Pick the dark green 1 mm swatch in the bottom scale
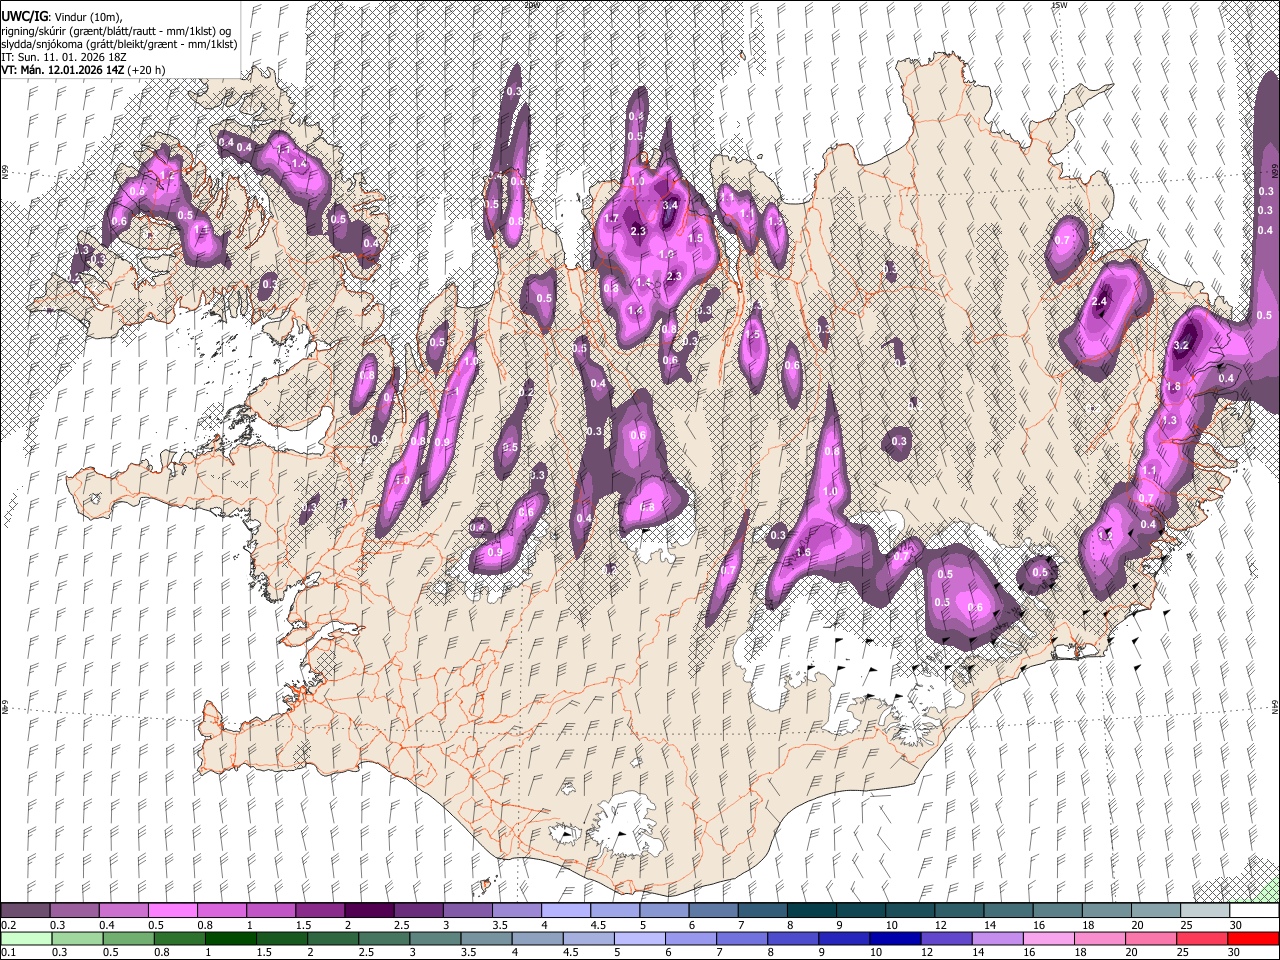1280x960 pixels. coord(231,938)
